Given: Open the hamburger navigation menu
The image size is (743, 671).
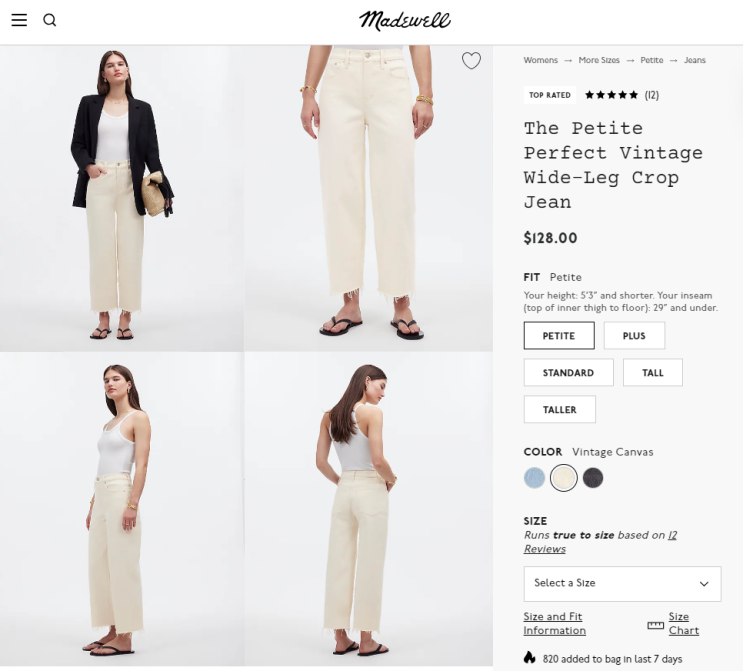Looking at the screenshot, I should click(19, 20).
